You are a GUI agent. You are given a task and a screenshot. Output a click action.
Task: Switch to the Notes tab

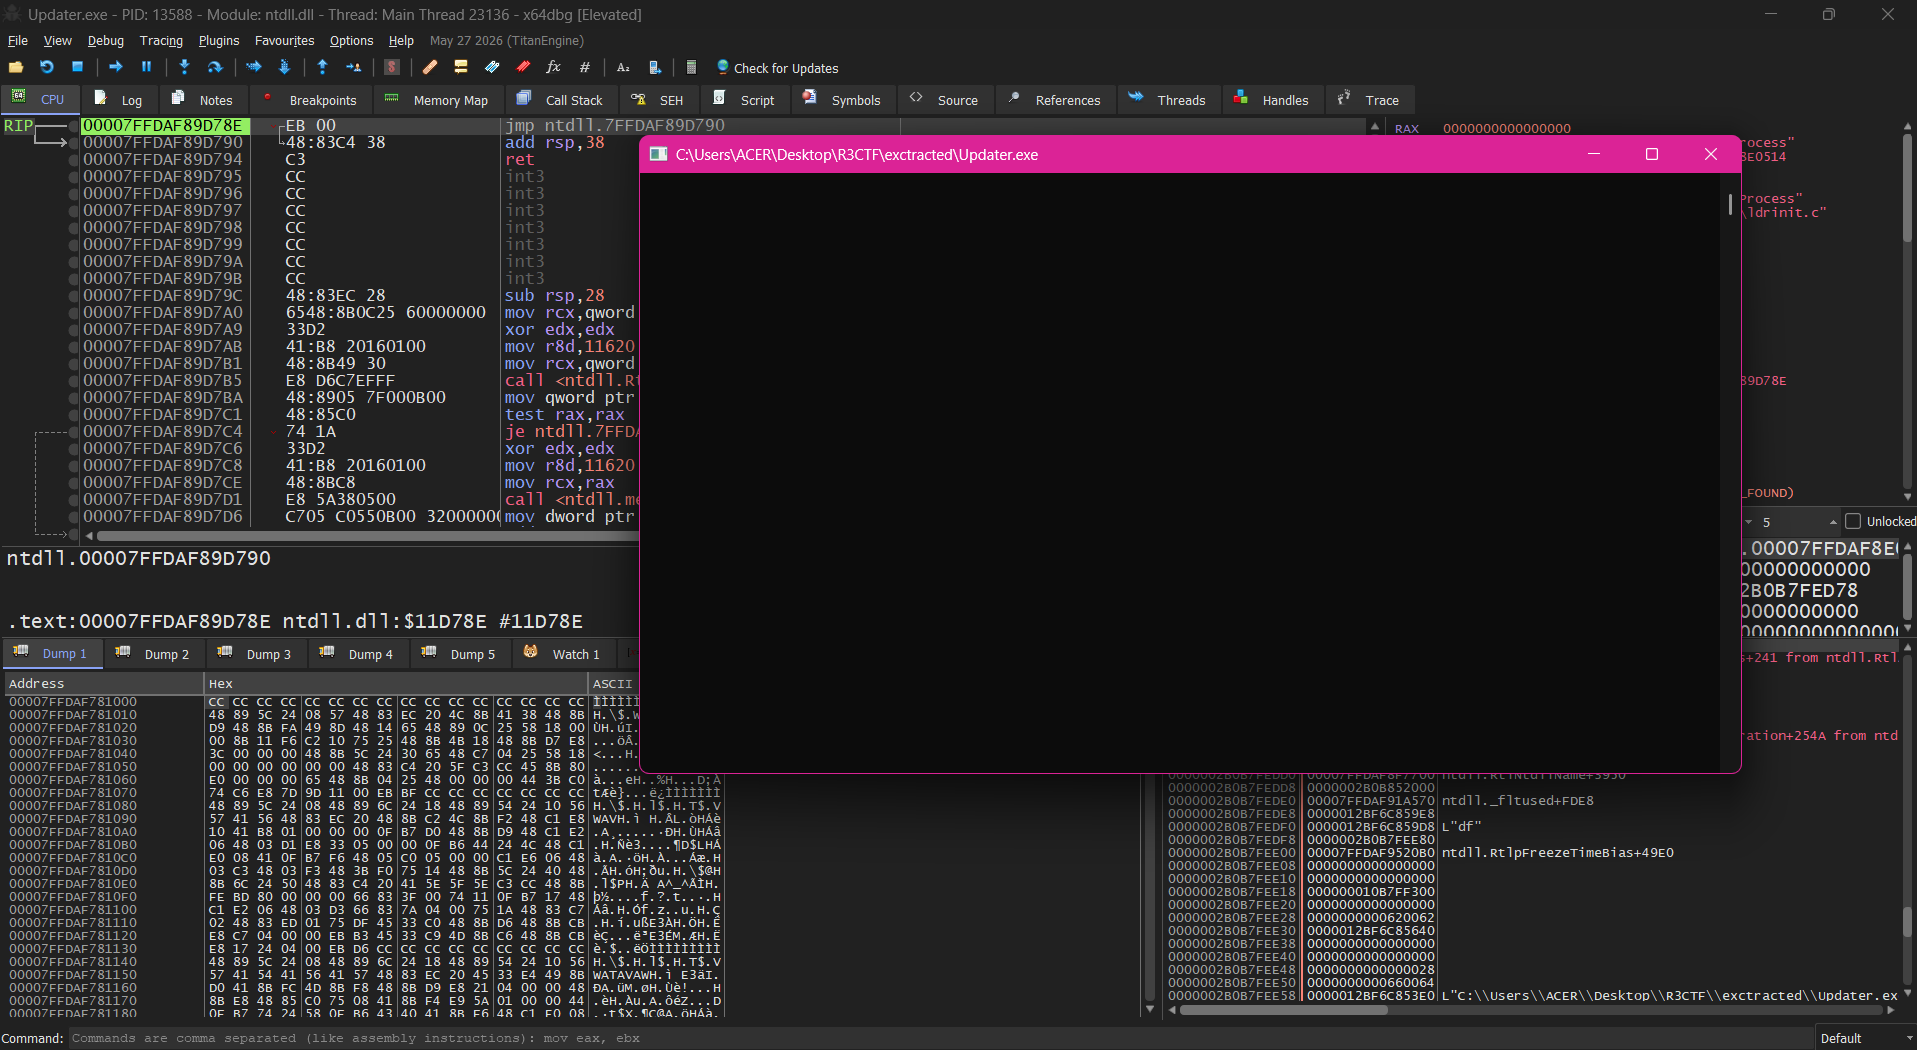pos(203,100)
